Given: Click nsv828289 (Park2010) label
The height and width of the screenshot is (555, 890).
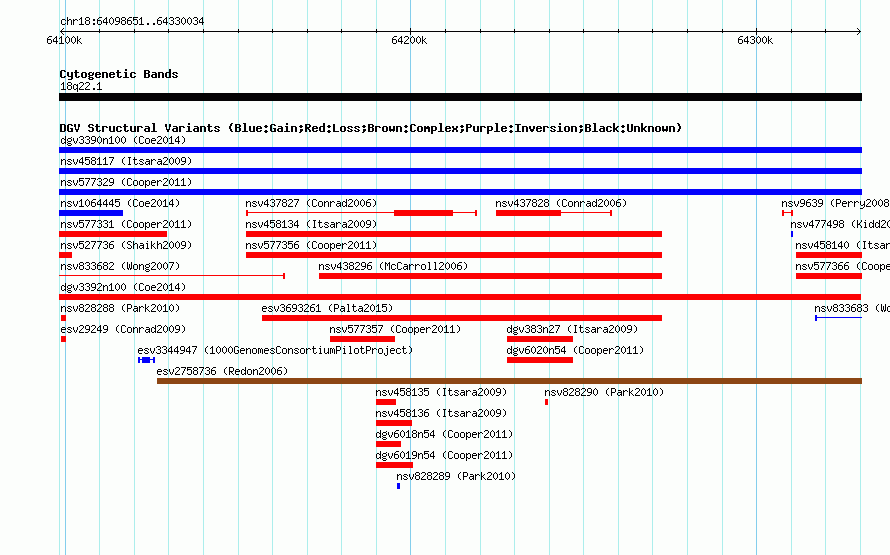Looking at the screenshot, I should click(456, 476).
